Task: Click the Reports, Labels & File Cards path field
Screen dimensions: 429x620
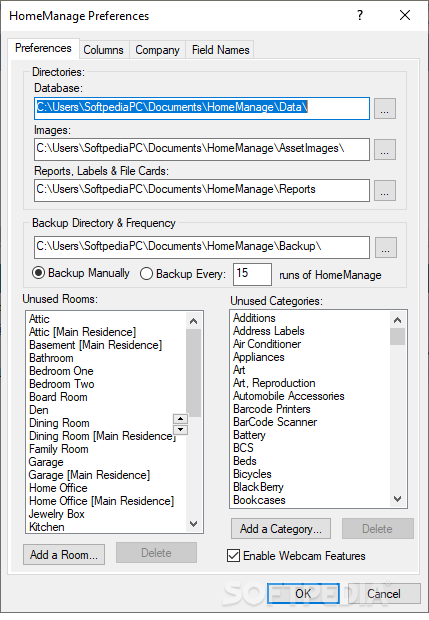Action: coord(202,191)
